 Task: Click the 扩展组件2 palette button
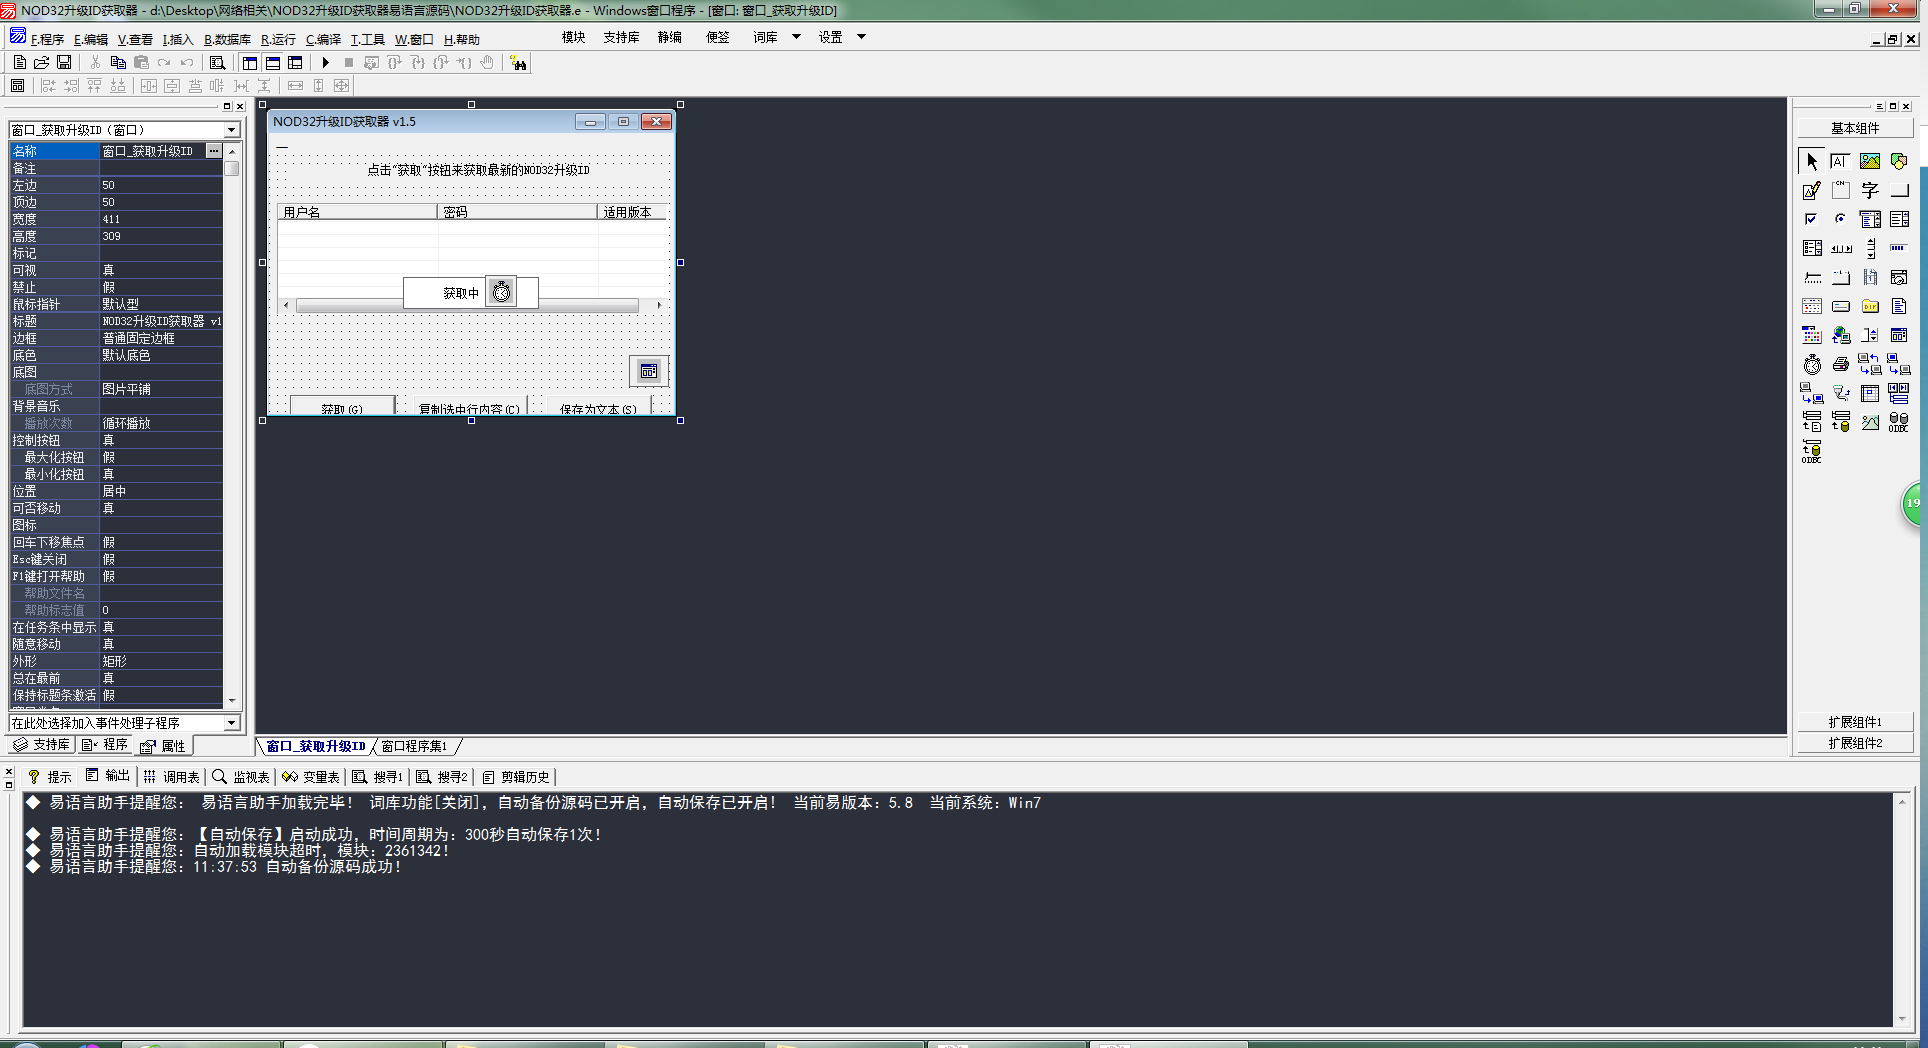tap(1855, 743)
